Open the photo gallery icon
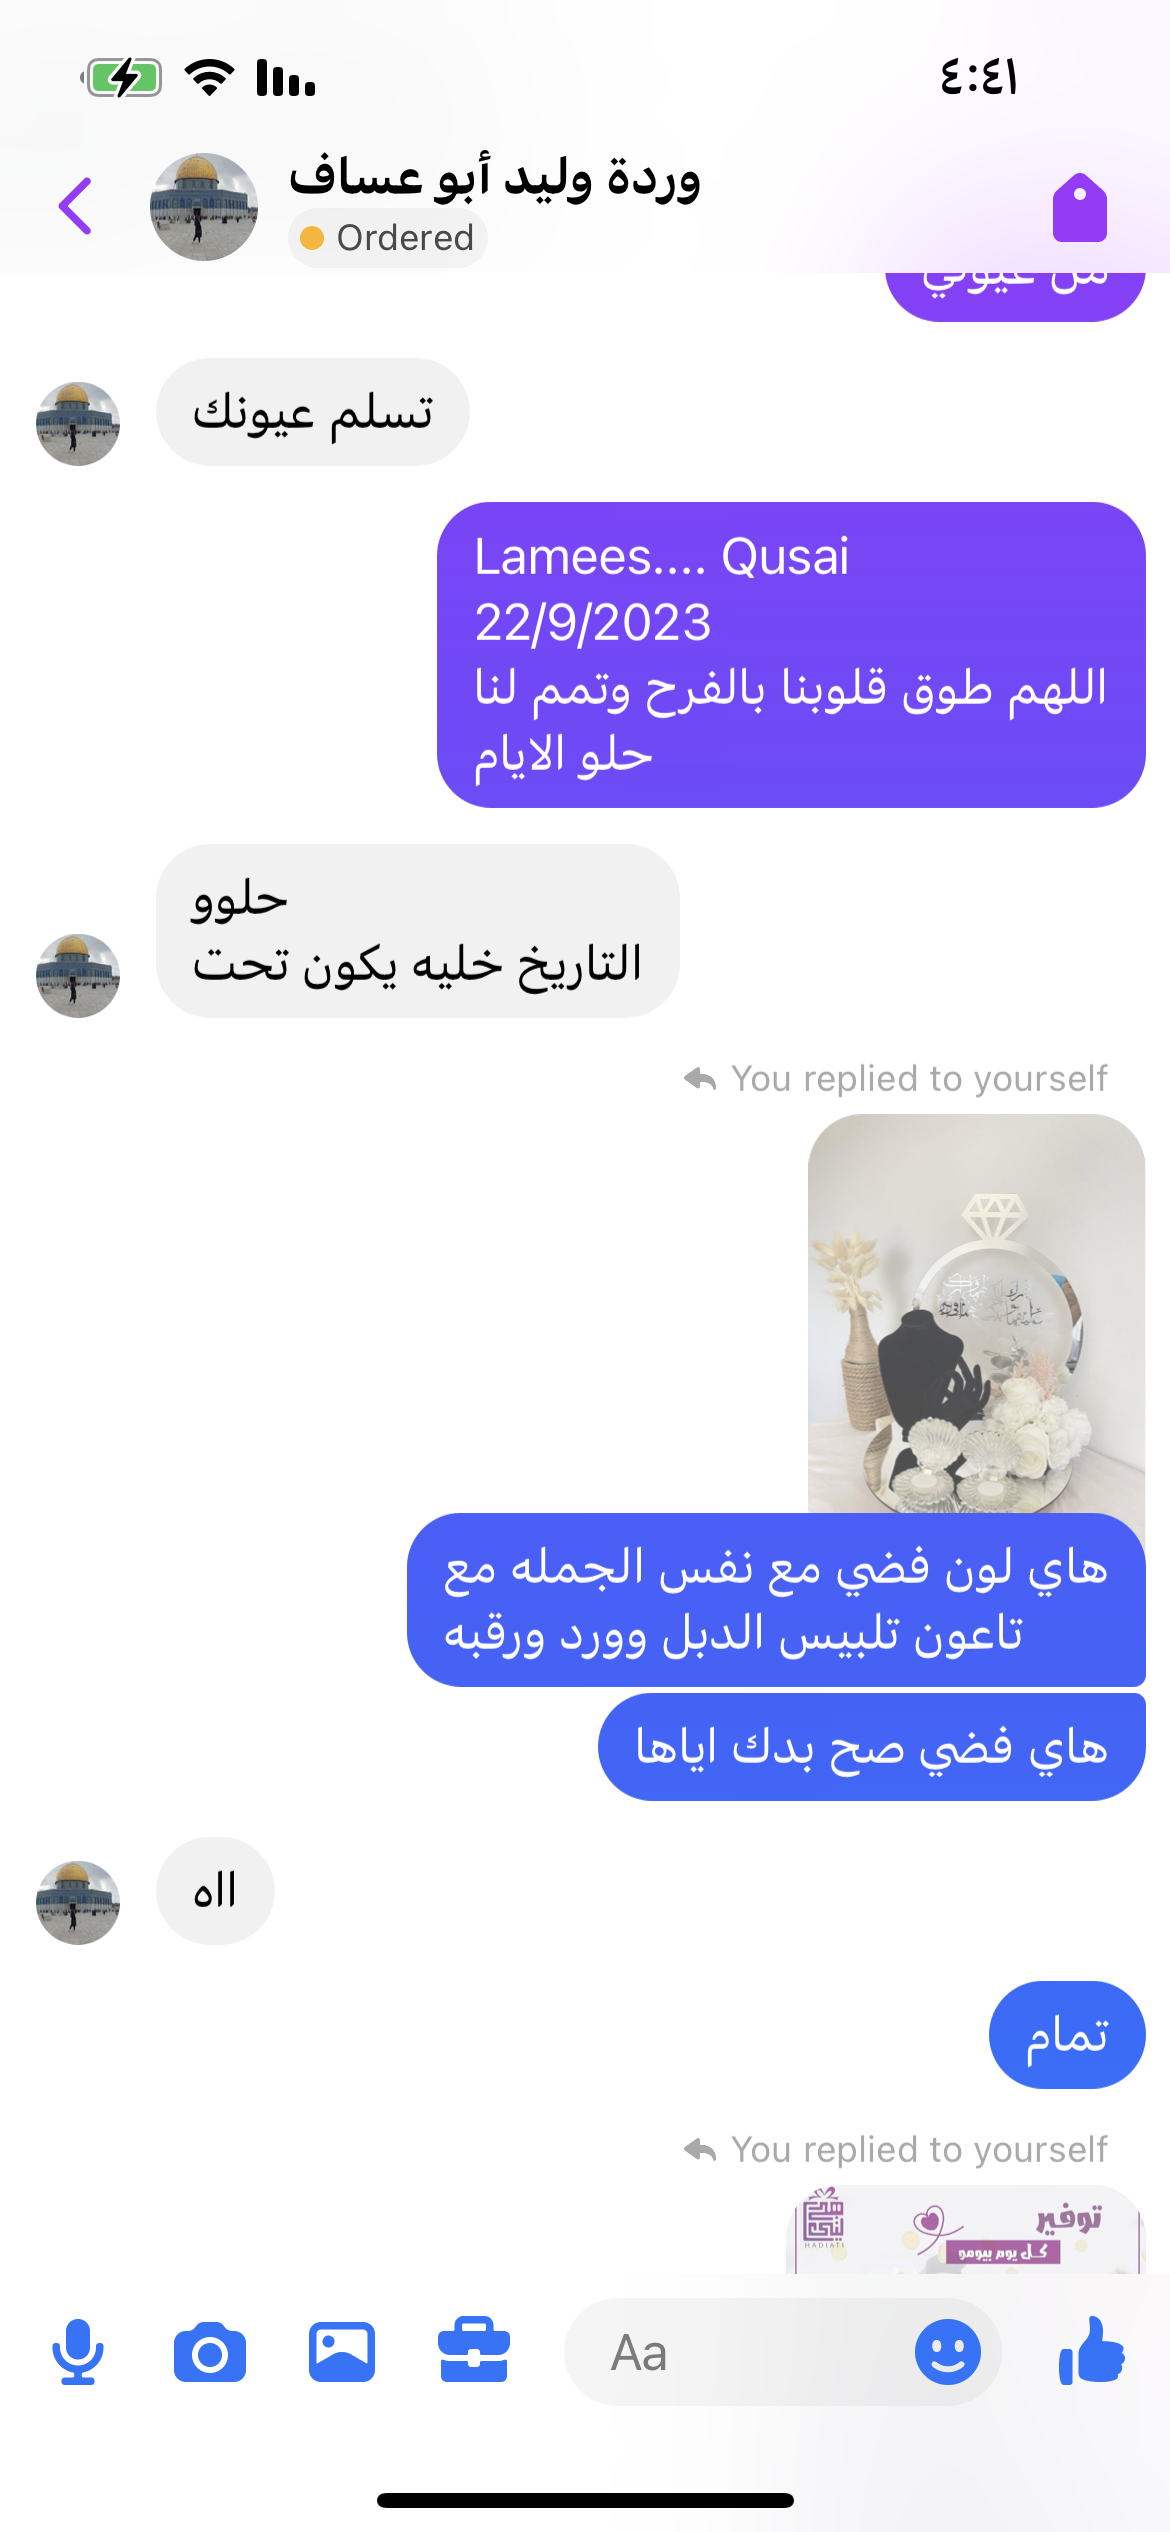This screenshot has width=1170, height=2532. (342, 2352)
